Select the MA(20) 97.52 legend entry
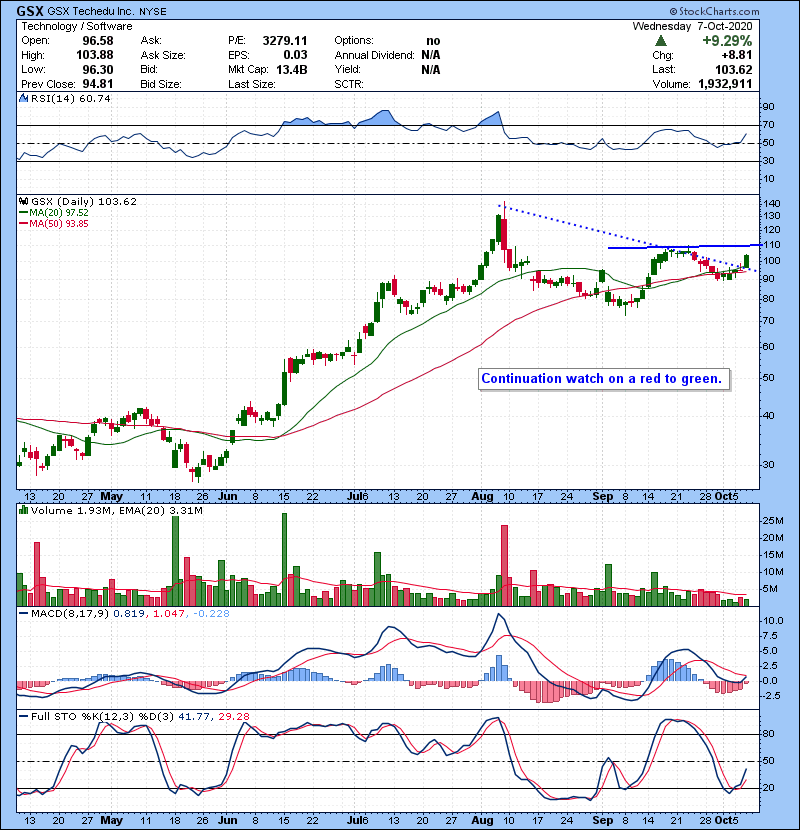 coord(53,212)
